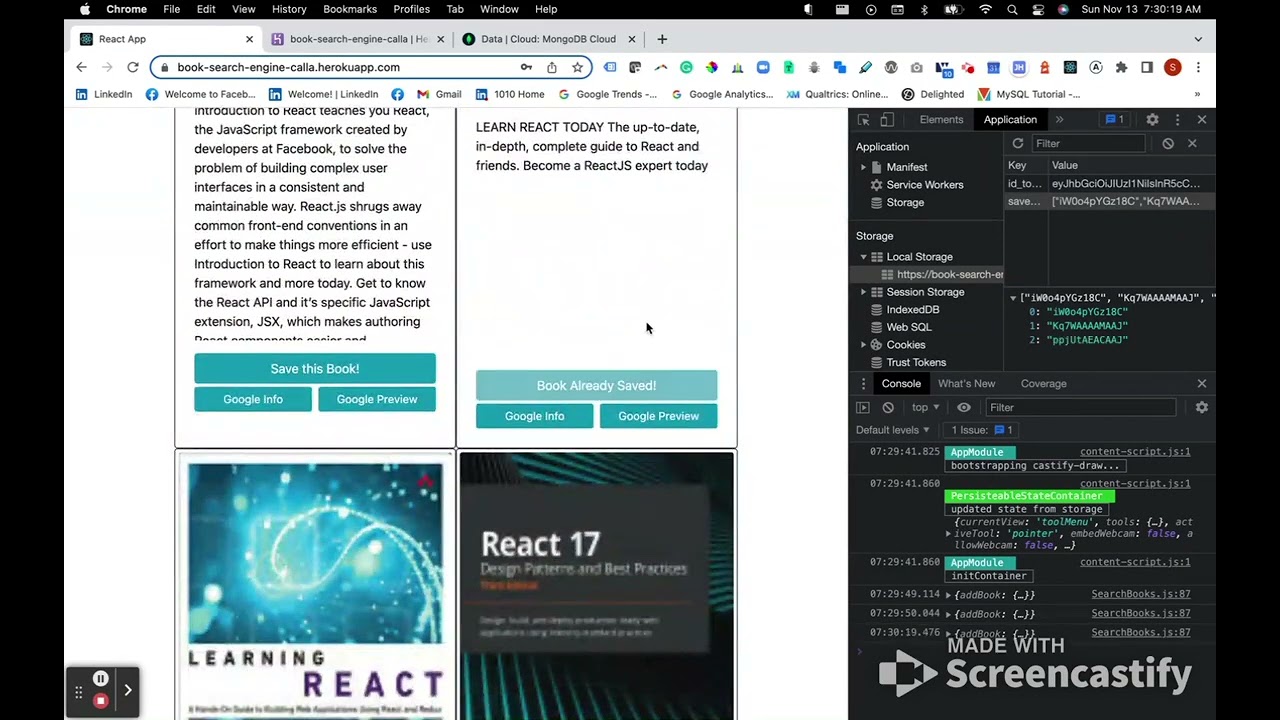Viewport: 1280px width, 720px height.
Task: Open the Default levels dropdown
Action: coord(892,430)
